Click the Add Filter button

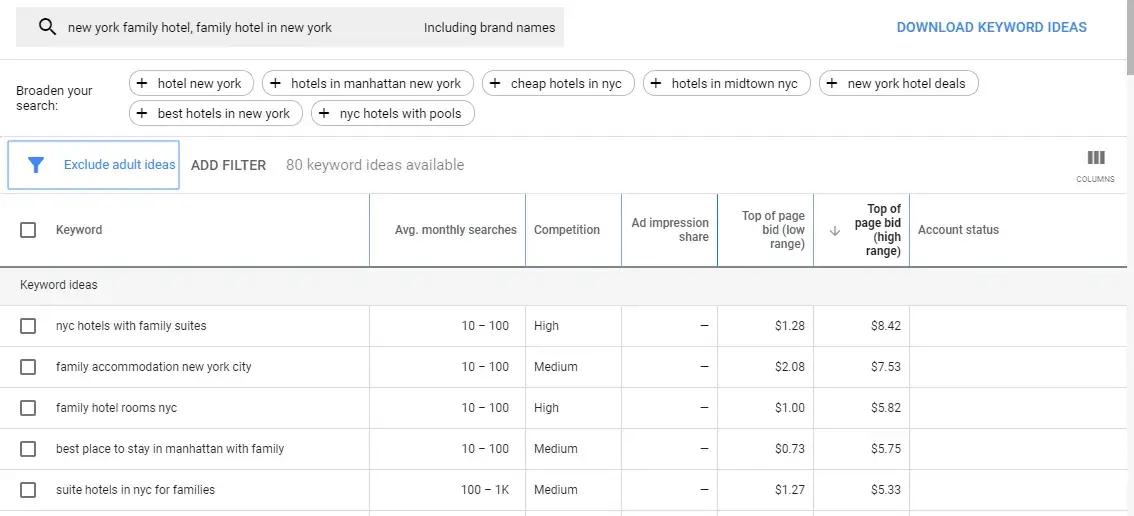click(x=228, y=165)
